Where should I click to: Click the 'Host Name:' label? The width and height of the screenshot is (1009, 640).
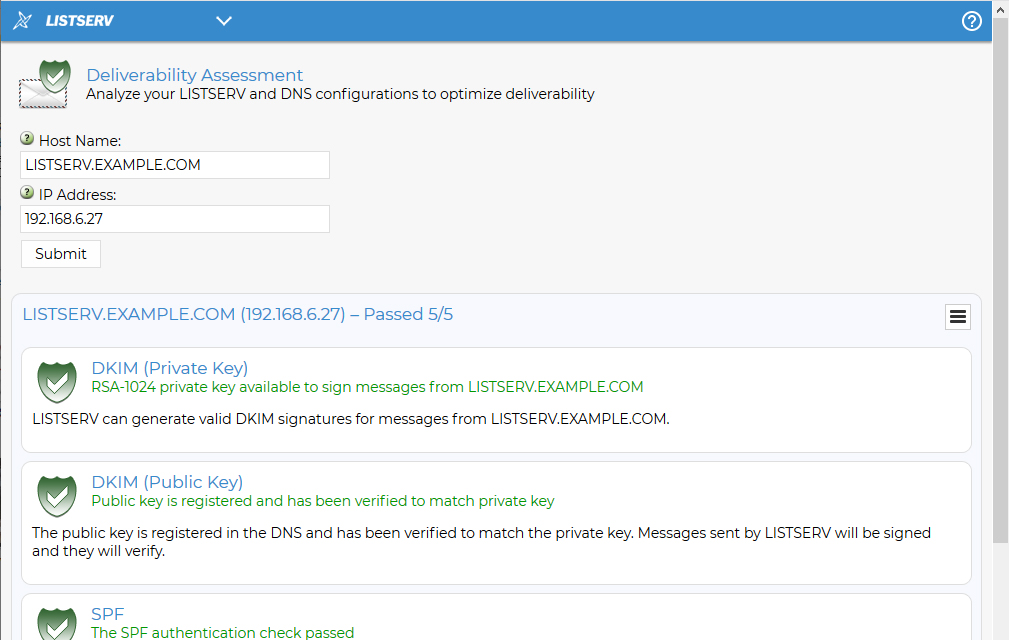click(80, 141)
